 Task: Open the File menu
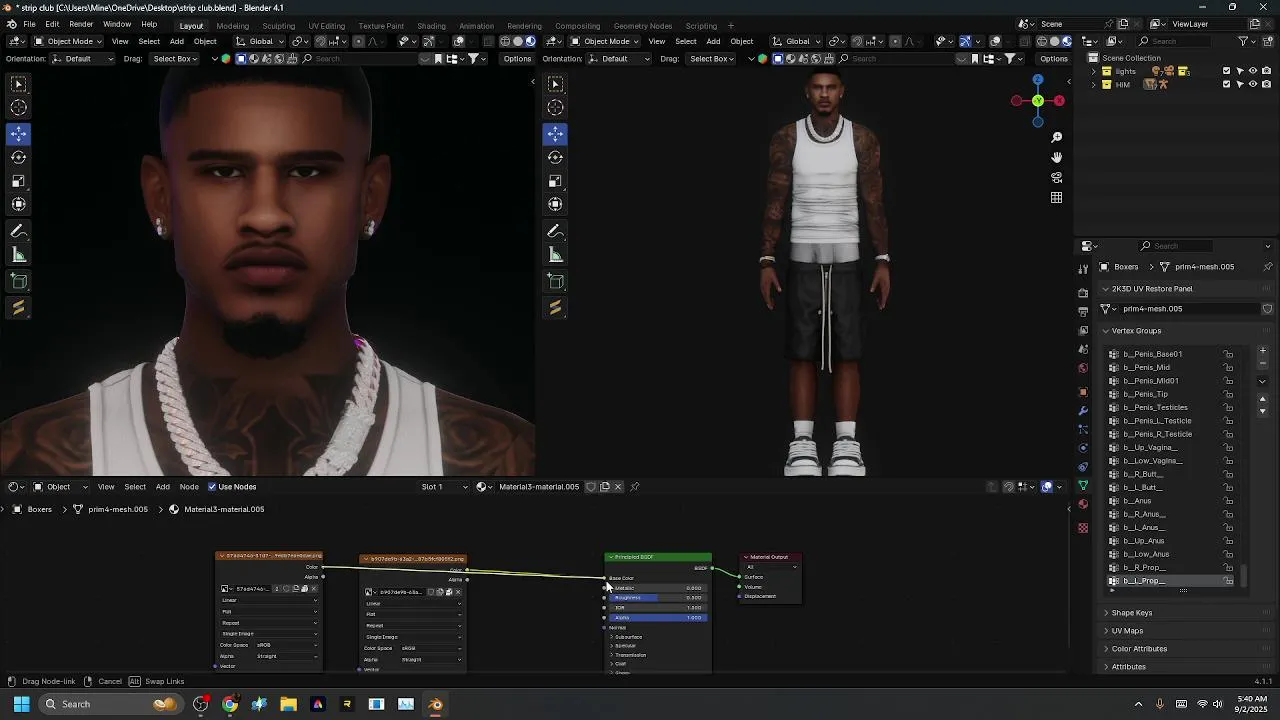tap(30, 24)
